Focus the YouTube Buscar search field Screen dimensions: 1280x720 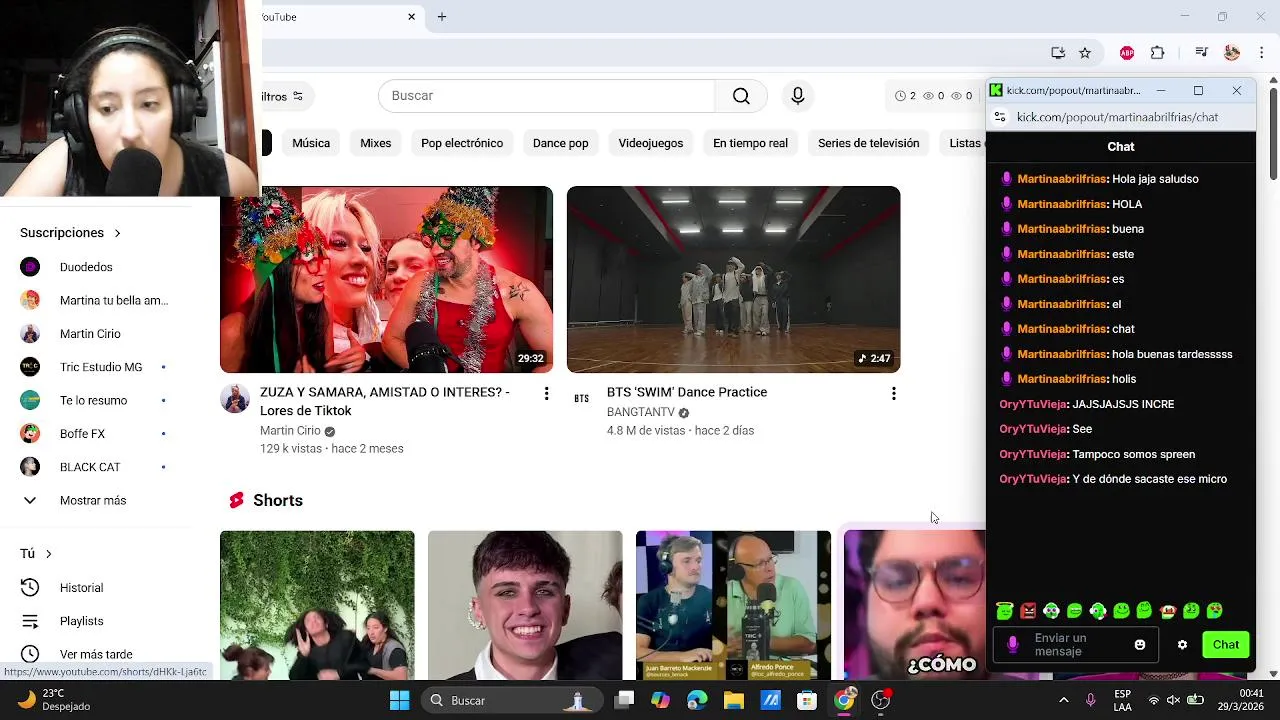click(546, 96)
